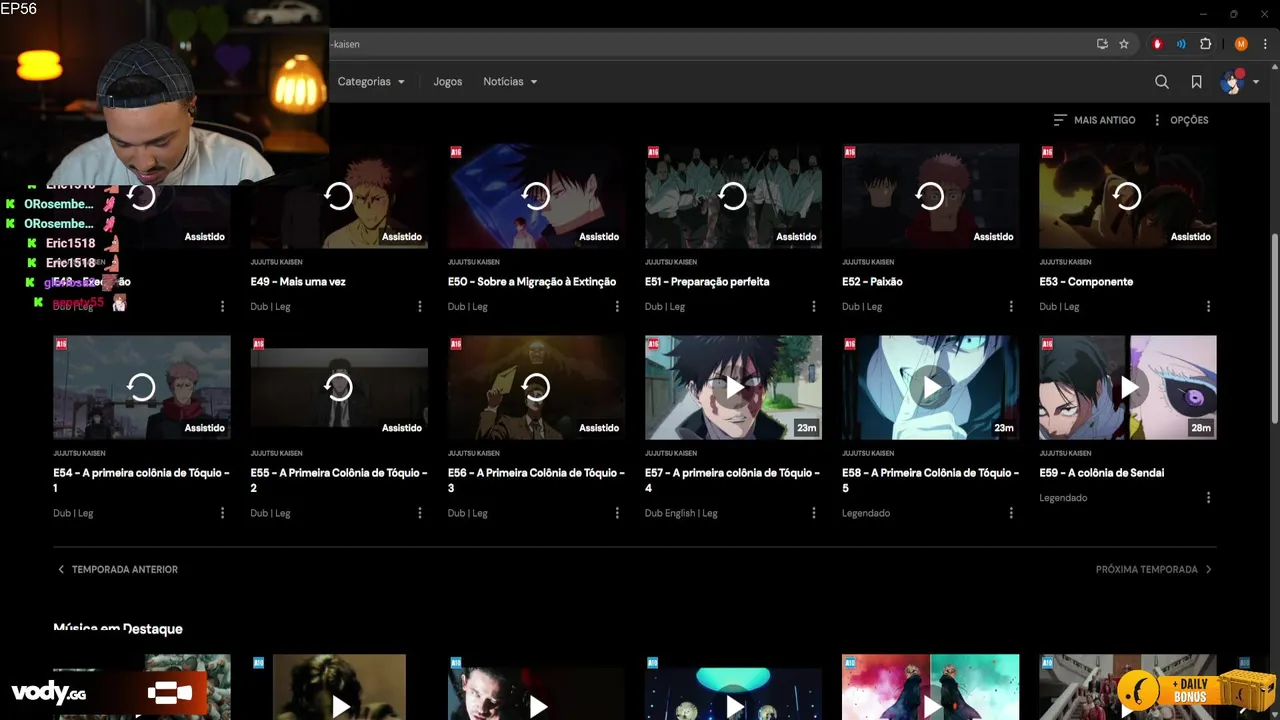Go to Temporada Anterior
The width and height of the screenshot is (1280, 720).
click(x=117, y=569)
